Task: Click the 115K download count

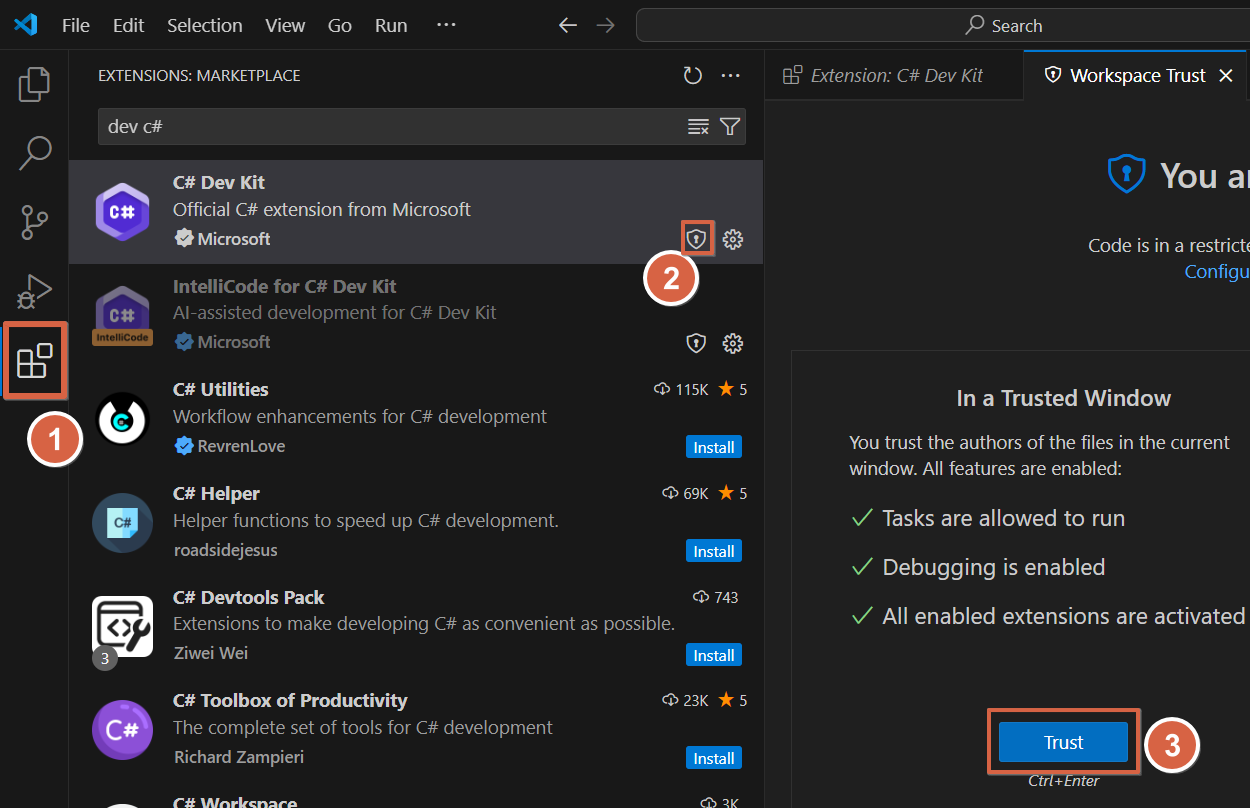Action: coord(691,389)
